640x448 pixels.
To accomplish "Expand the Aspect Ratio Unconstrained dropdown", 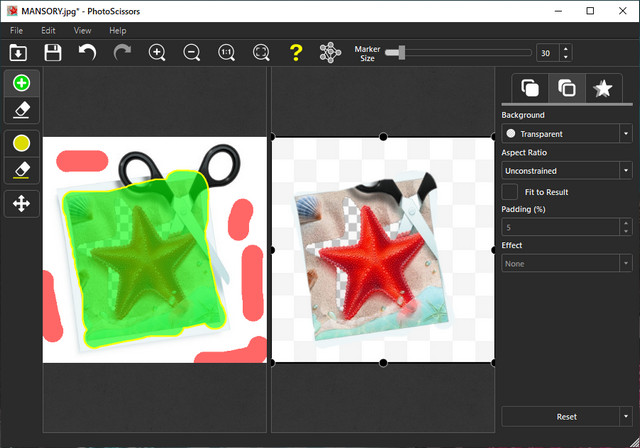I will (566, 171).
